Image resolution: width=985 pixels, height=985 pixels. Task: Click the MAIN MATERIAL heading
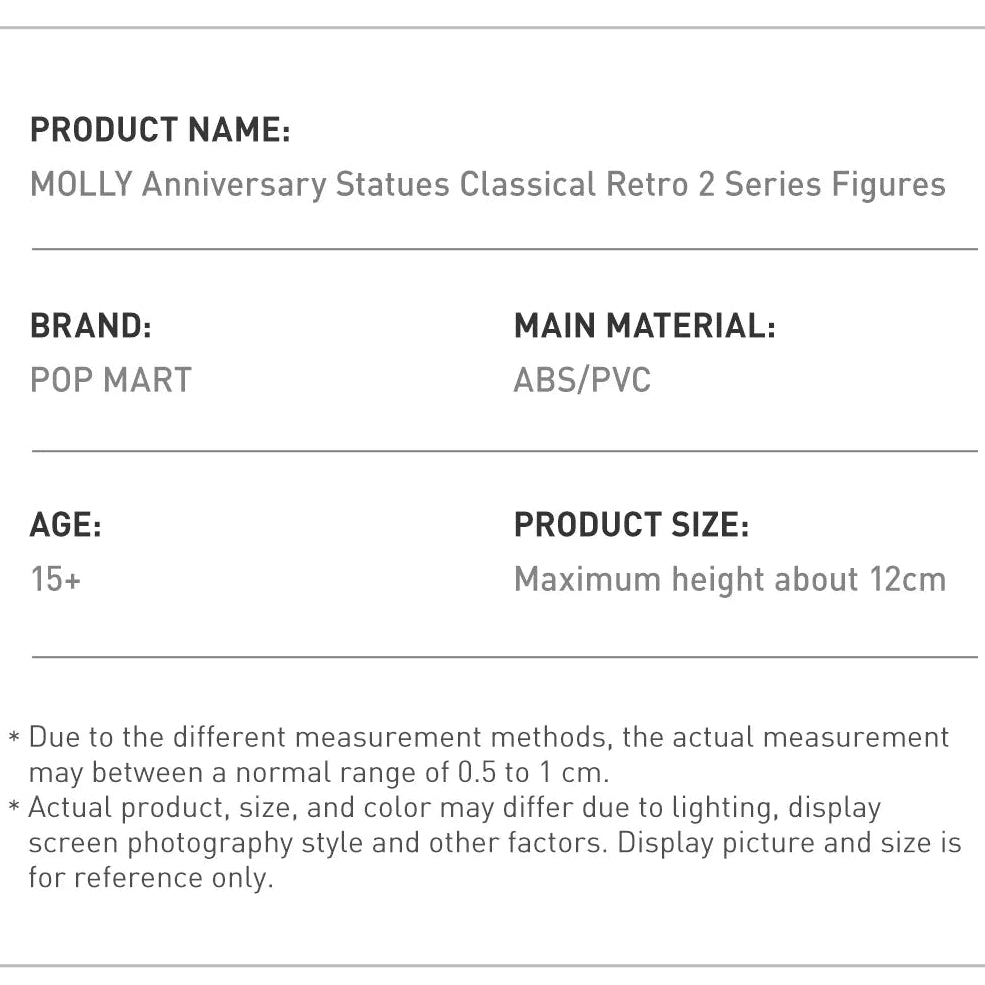[x=644, y=326]
